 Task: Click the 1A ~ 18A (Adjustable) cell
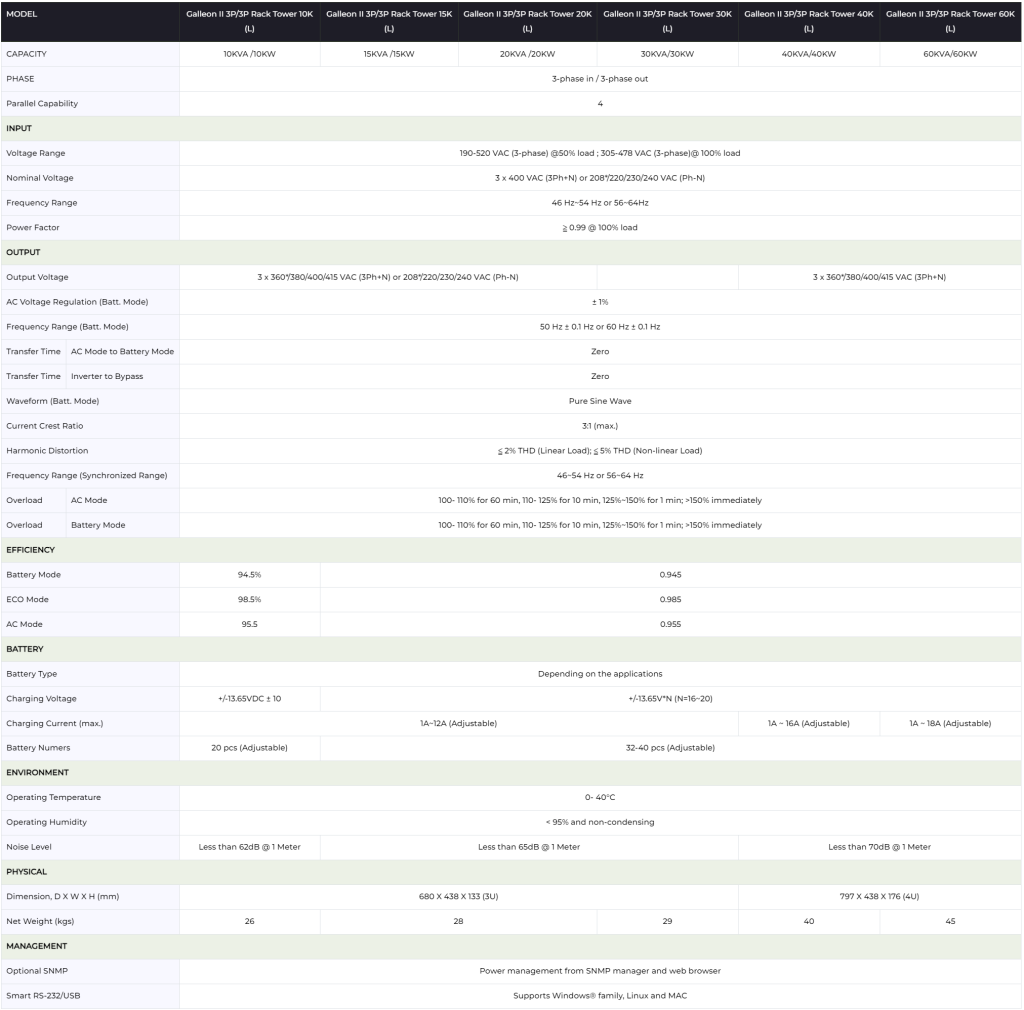coord(950,724)
